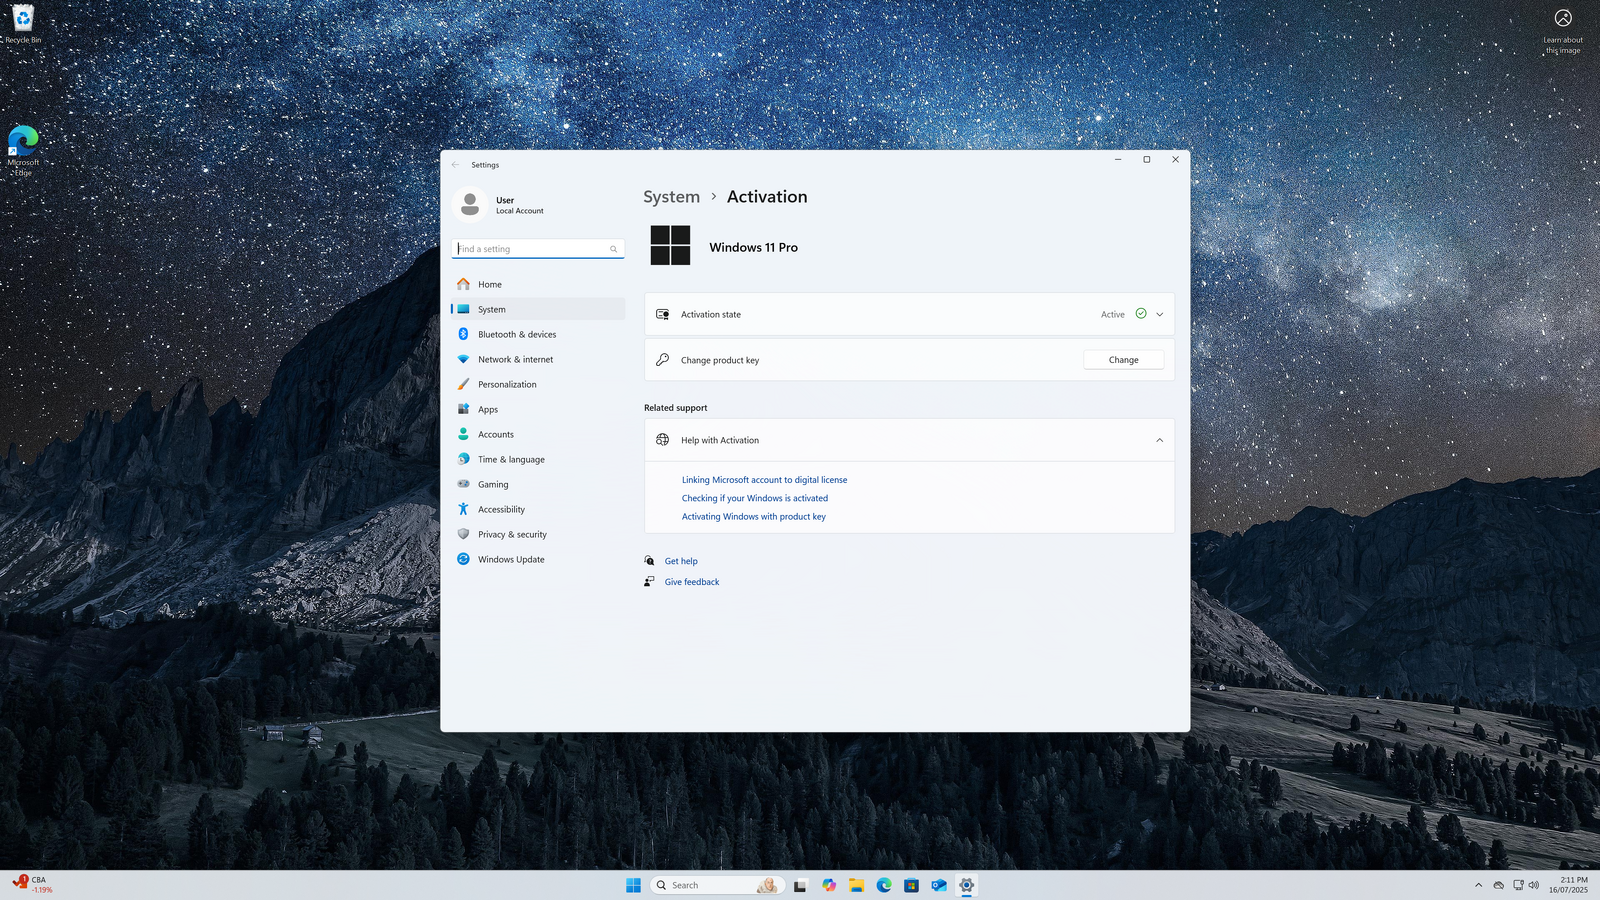Open Windows Update settings
1600x900 pixels.
(x=538, y=559)
